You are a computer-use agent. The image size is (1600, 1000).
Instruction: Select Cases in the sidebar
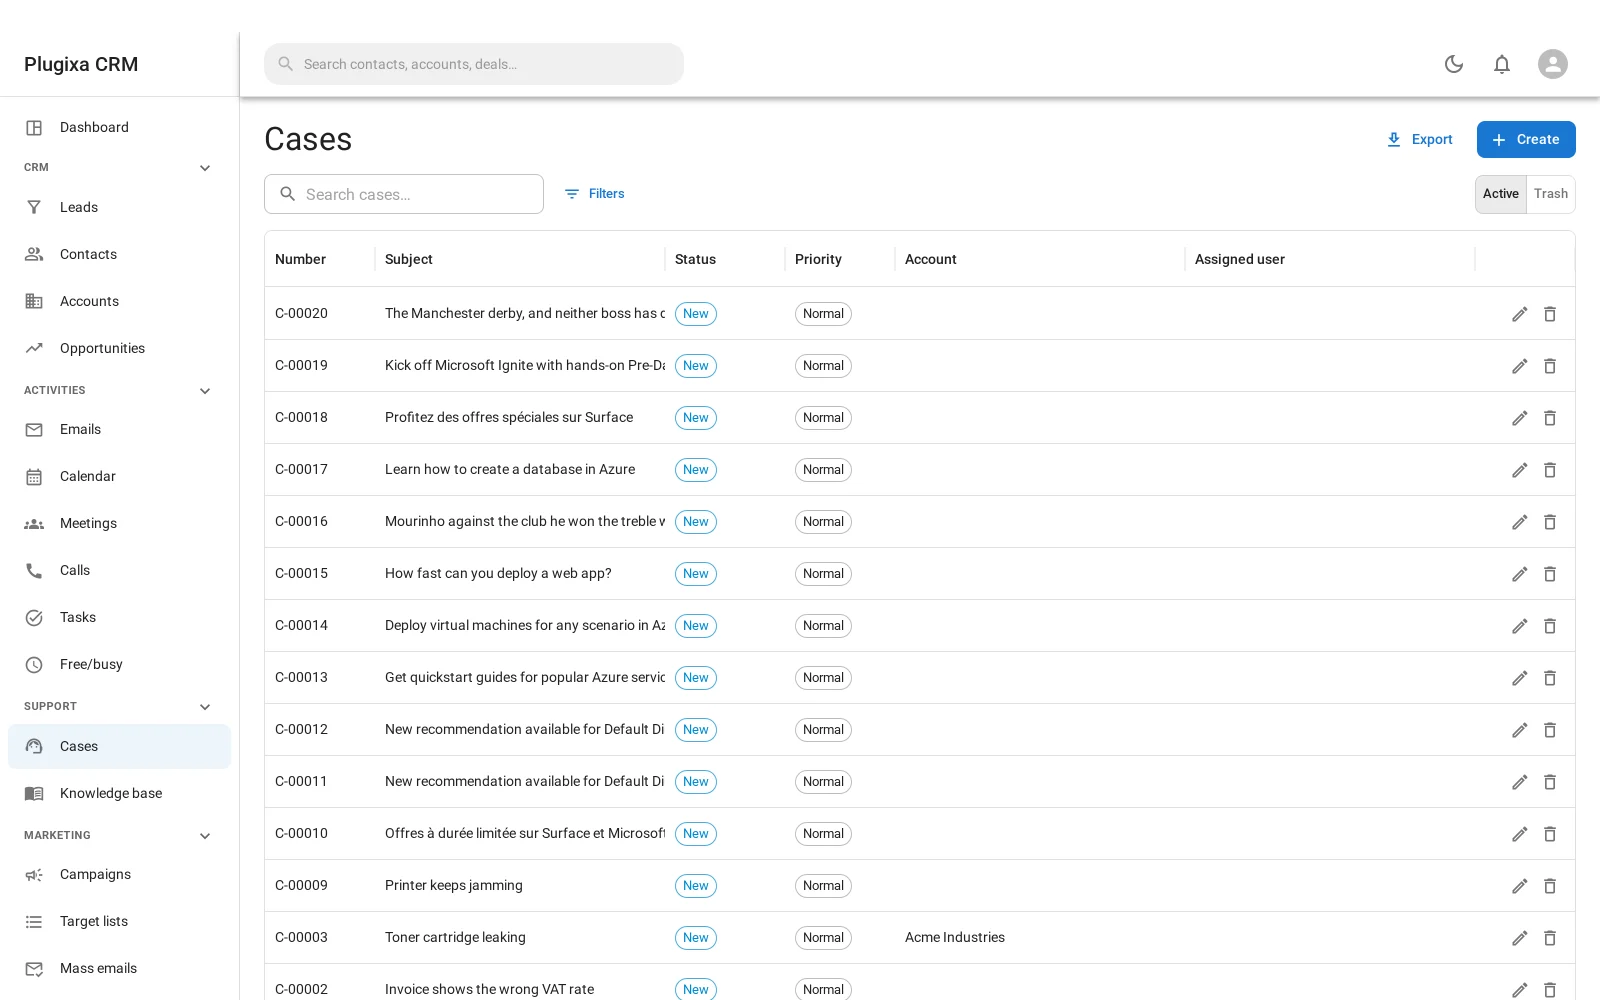click(x=119, y=746)
